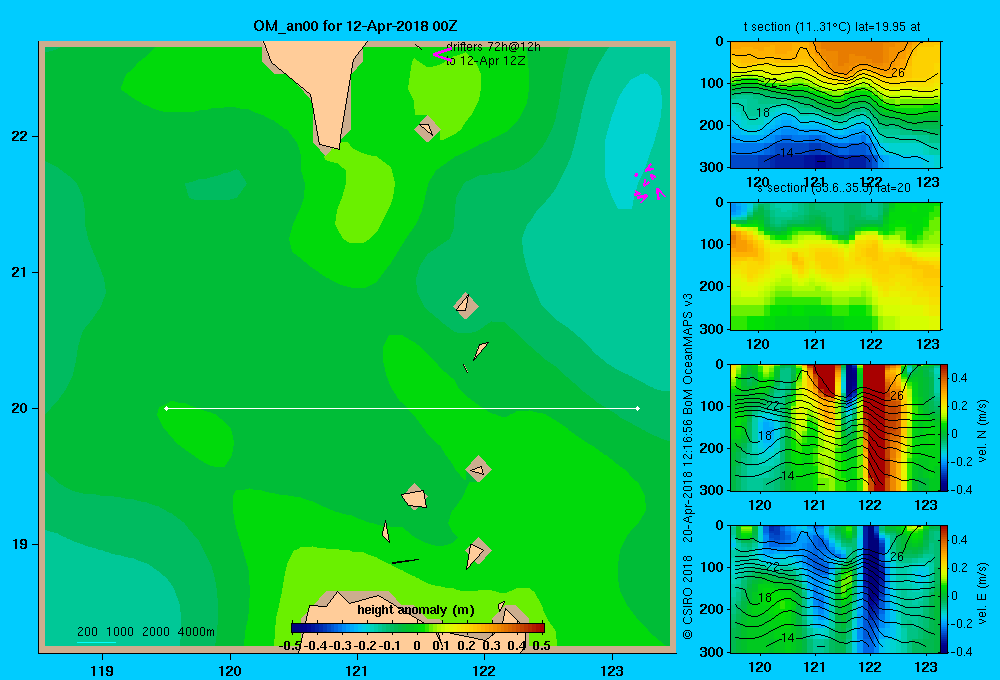Click the 'vel. N (m/s)' axis label

(x=982, y=431)
